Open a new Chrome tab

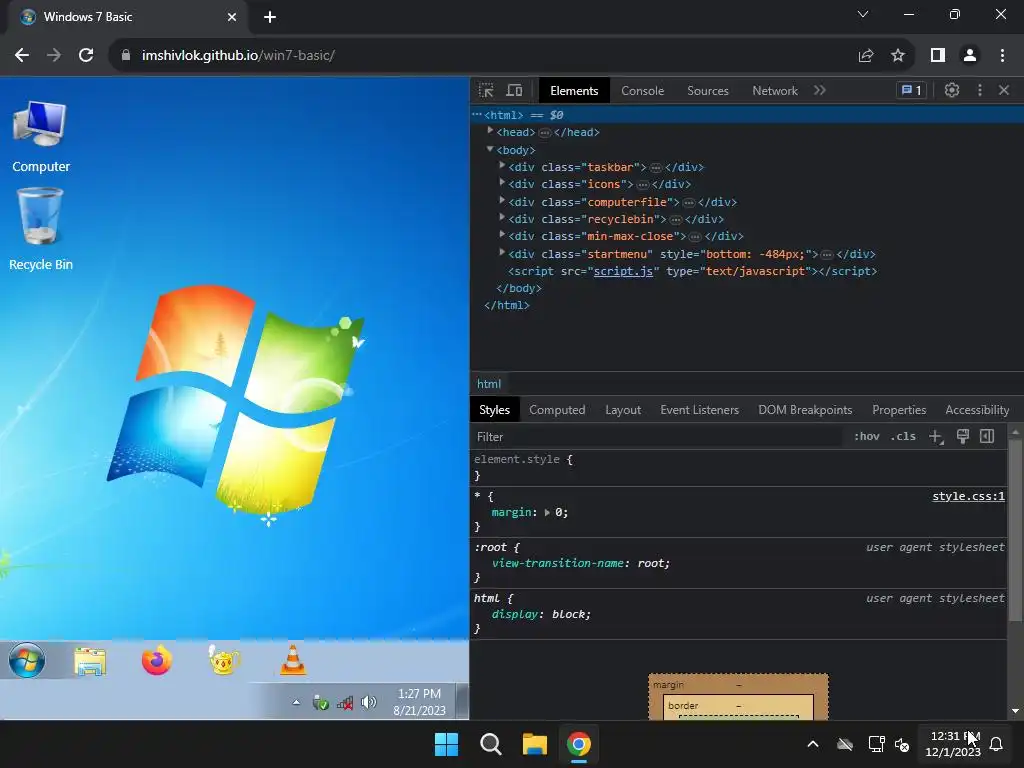click(270, 18)
